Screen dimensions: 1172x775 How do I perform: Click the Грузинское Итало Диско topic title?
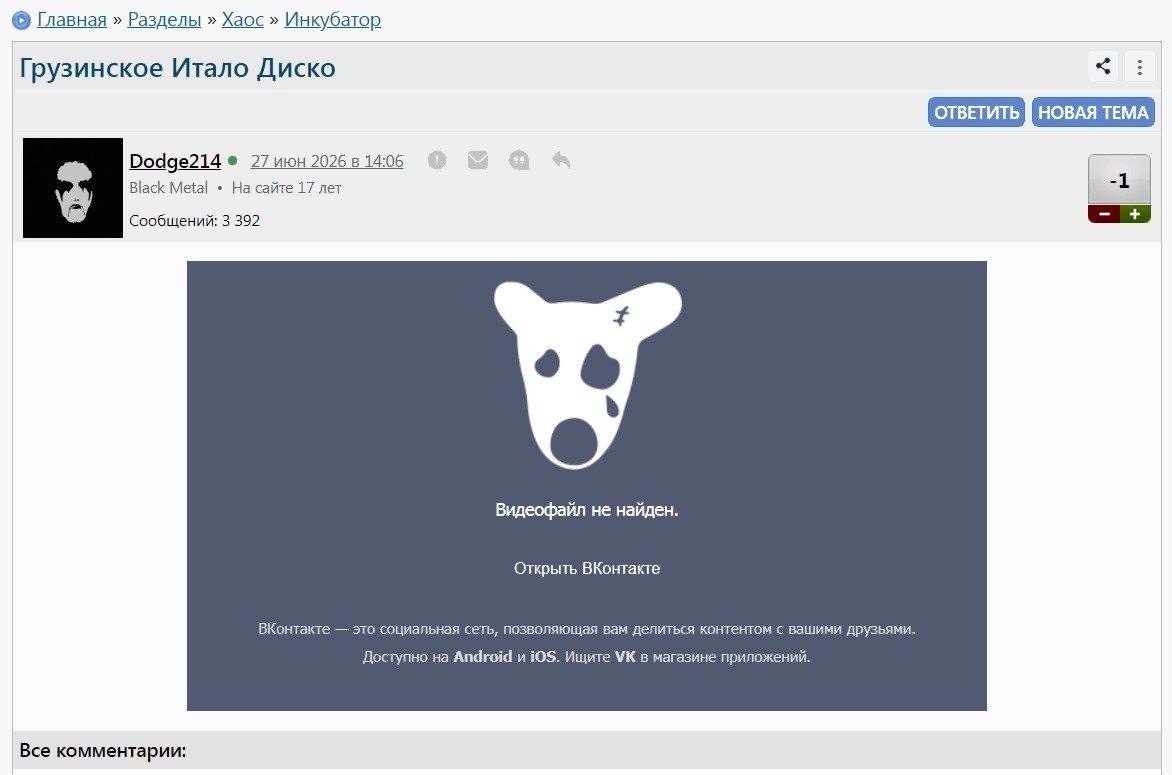pyautogui.click(x=177, y=68)
